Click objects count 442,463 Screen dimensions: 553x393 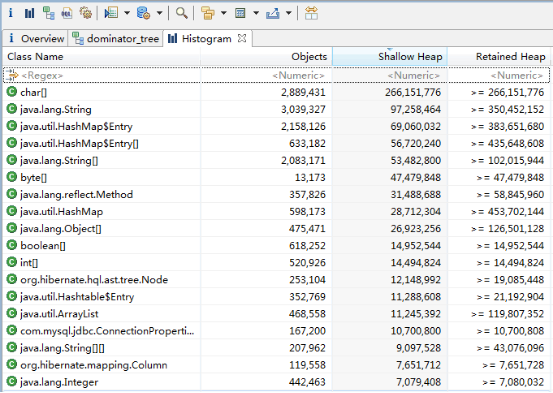click(307, 382)
